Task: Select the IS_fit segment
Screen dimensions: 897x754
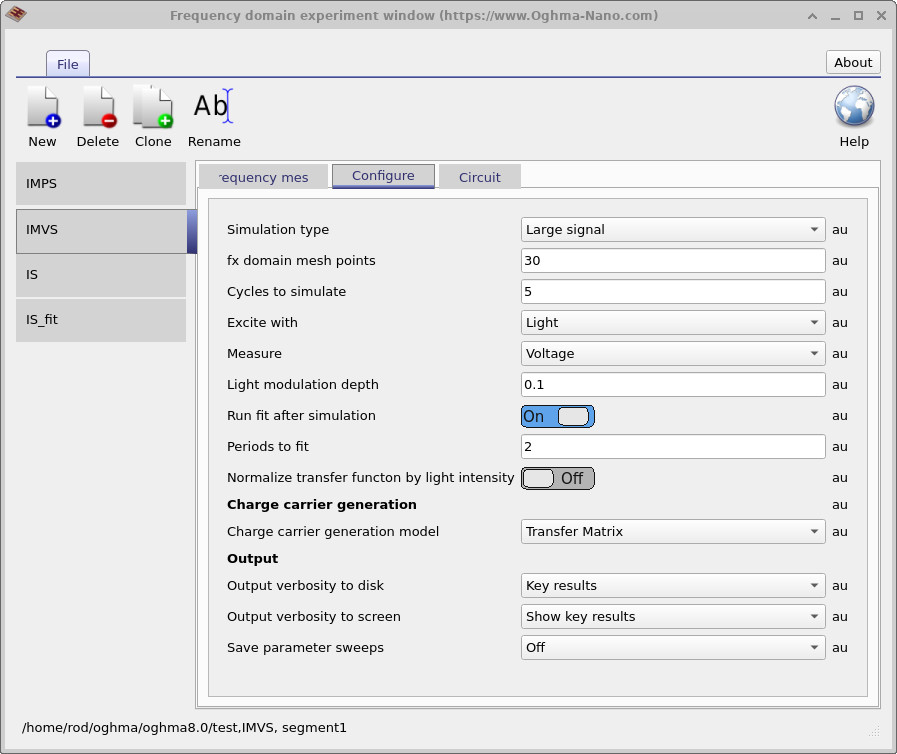Action: tap(100, 320)
